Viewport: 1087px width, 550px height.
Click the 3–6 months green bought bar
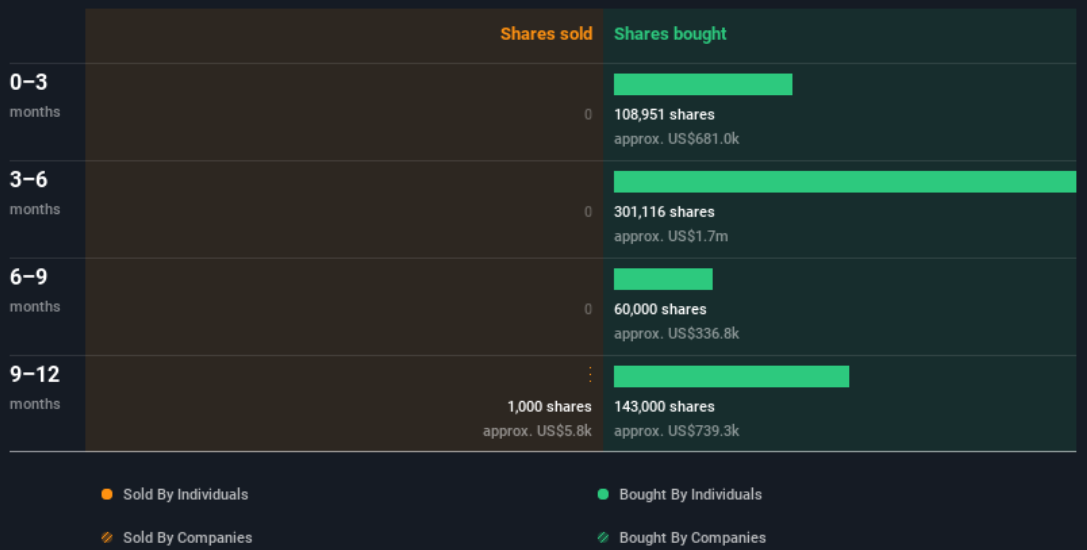[844, 182]
